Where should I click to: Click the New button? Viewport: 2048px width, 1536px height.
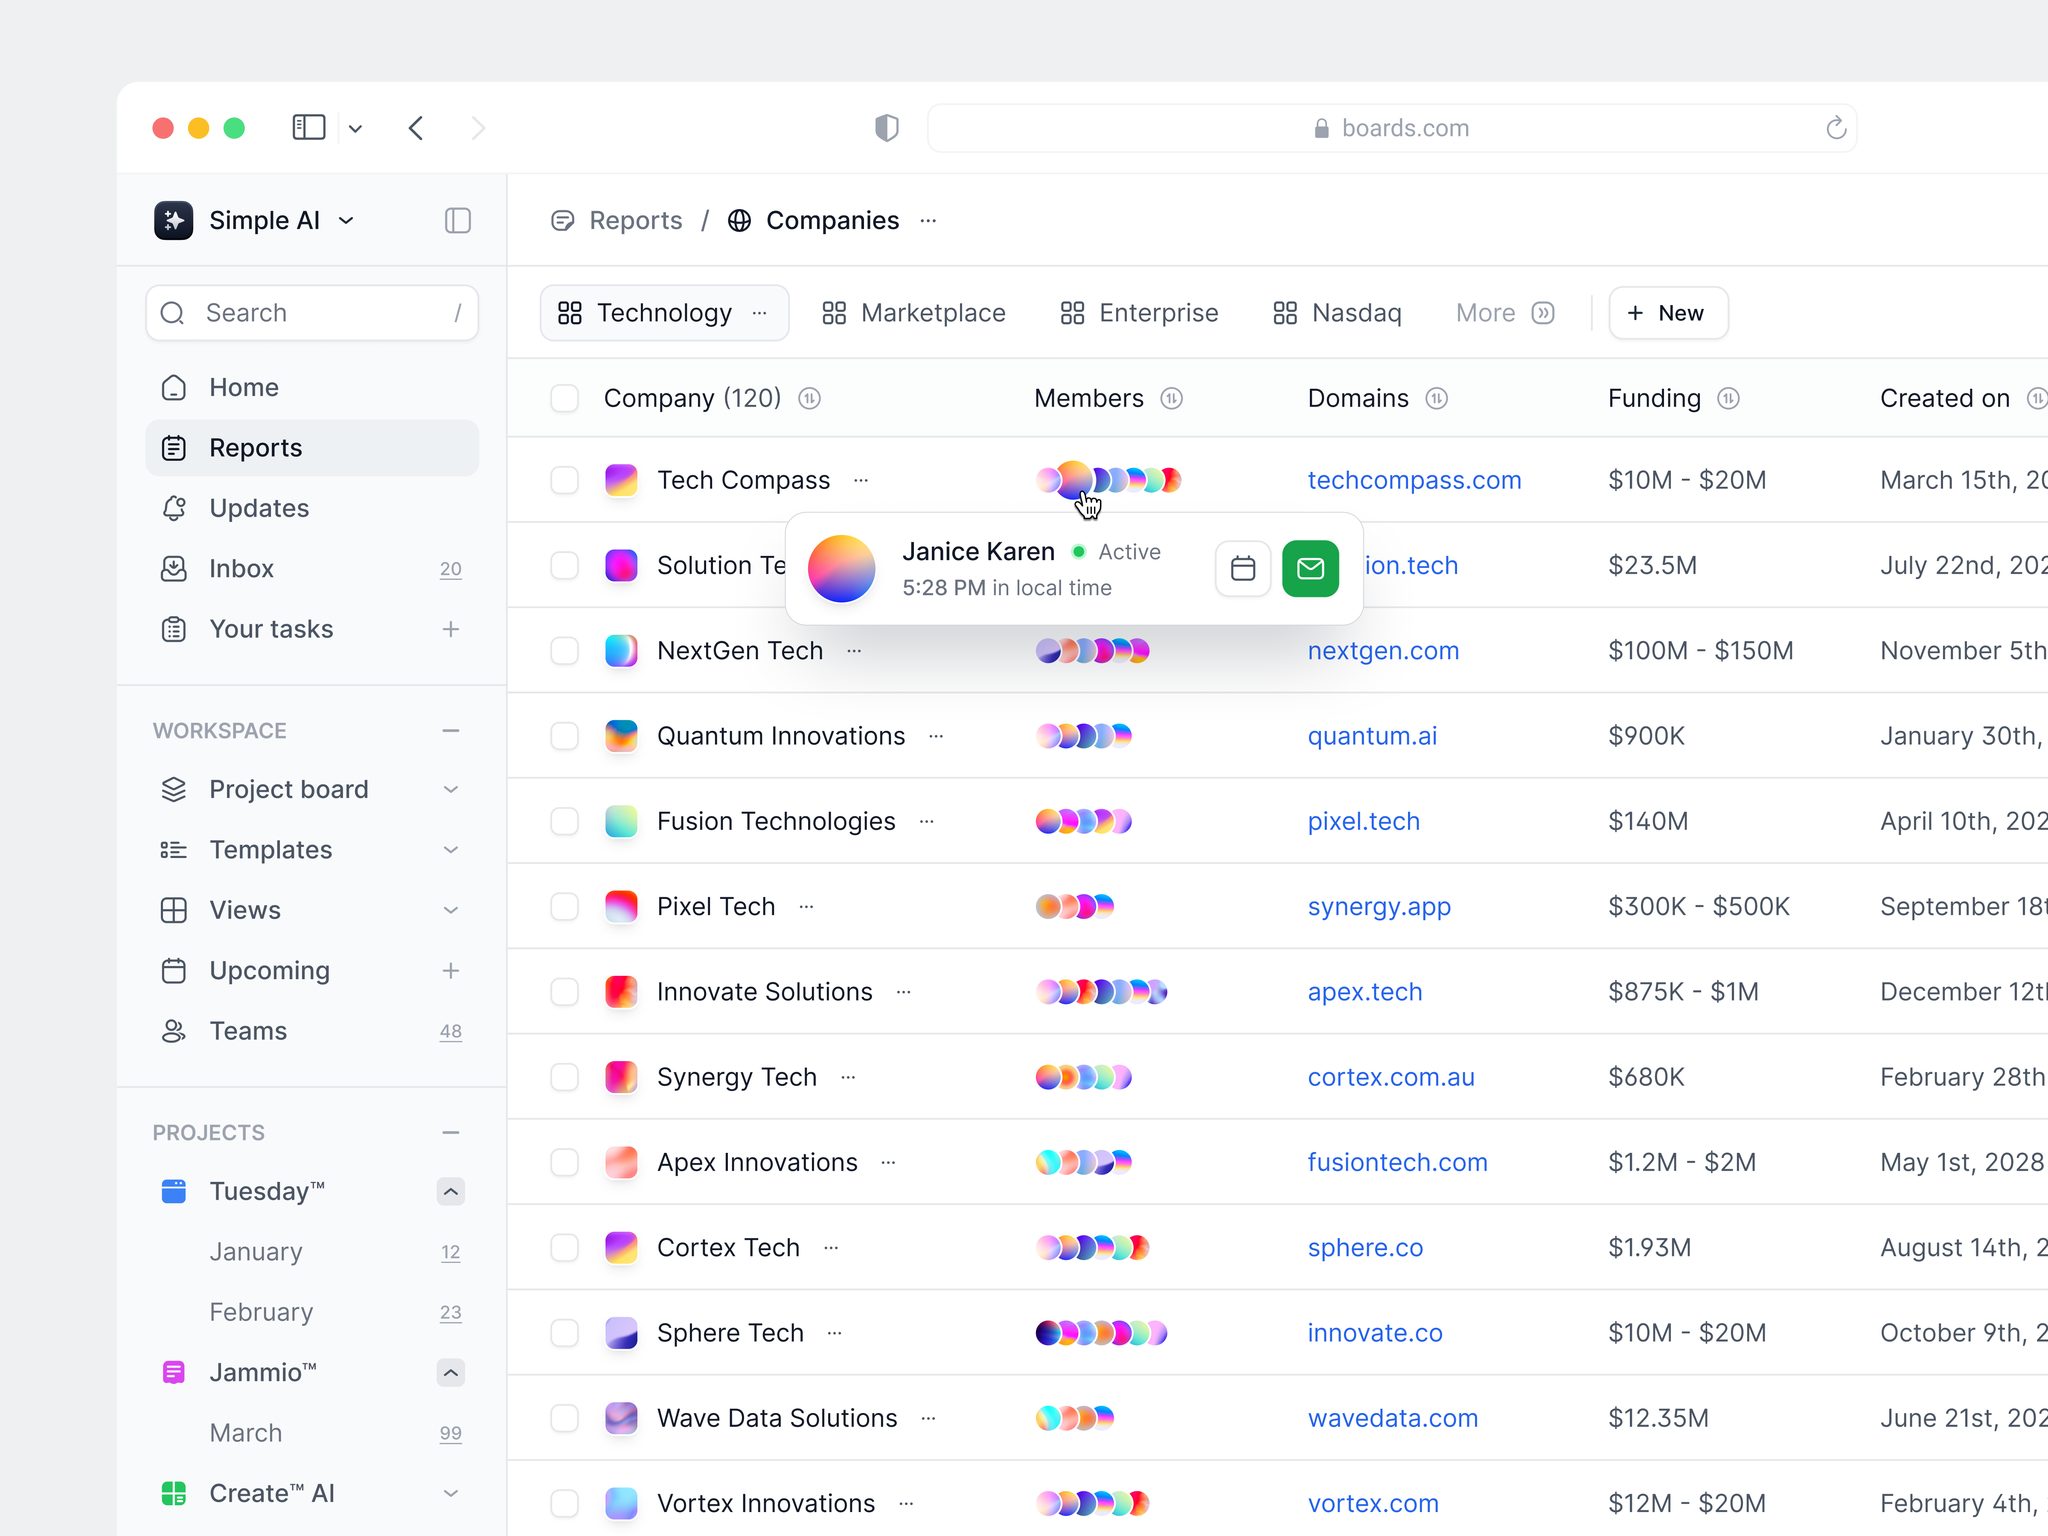point(1668,313)
